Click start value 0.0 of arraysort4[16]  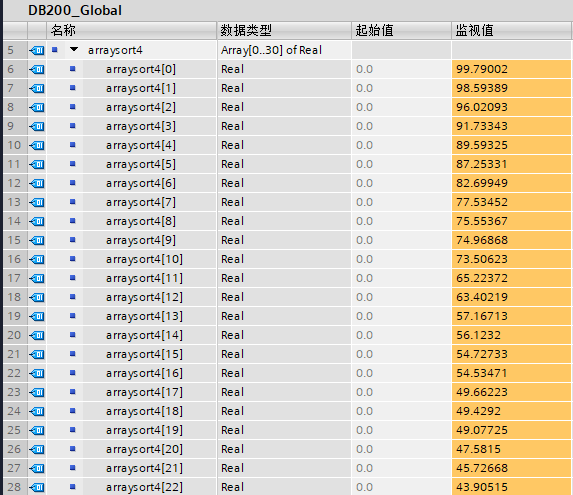pyautogui.click(x=401, y=373)
